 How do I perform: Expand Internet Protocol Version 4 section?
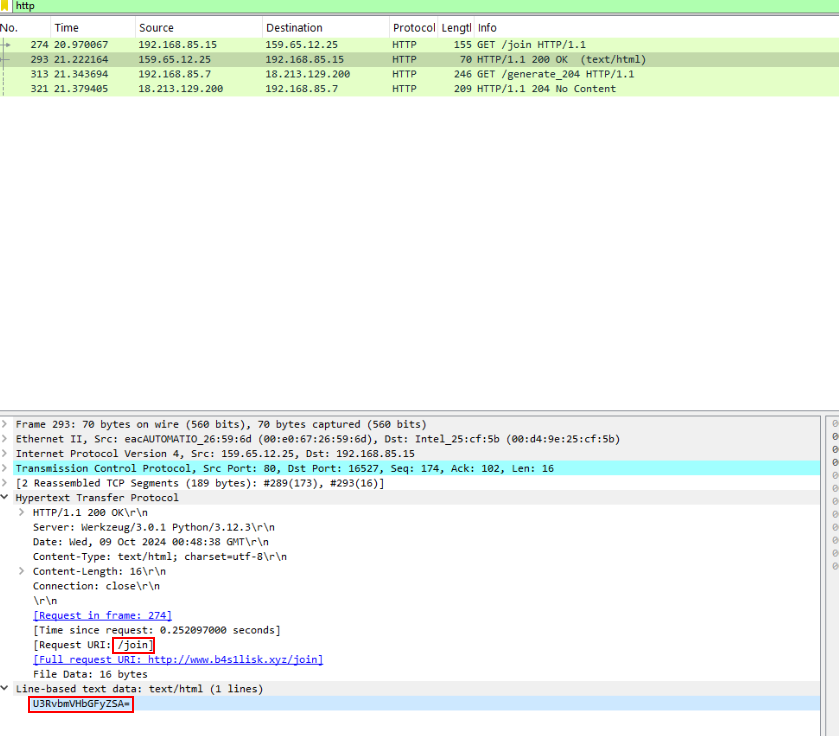point(6,454)
